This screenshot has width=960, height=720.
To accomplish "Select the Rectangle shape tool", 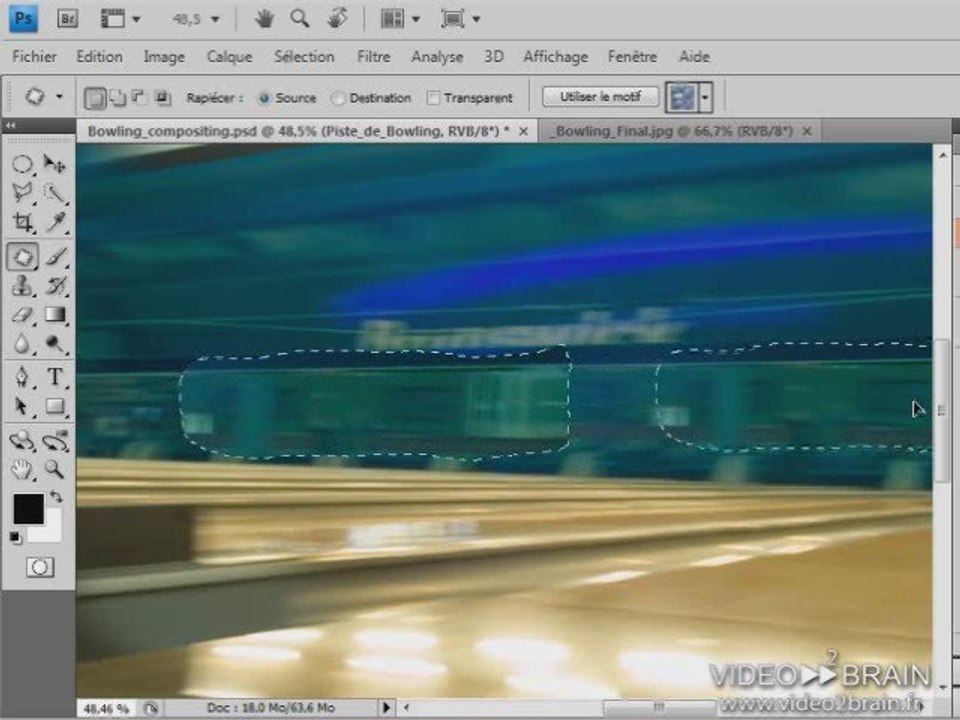I will pyautogui.click(x=54, y=406).
